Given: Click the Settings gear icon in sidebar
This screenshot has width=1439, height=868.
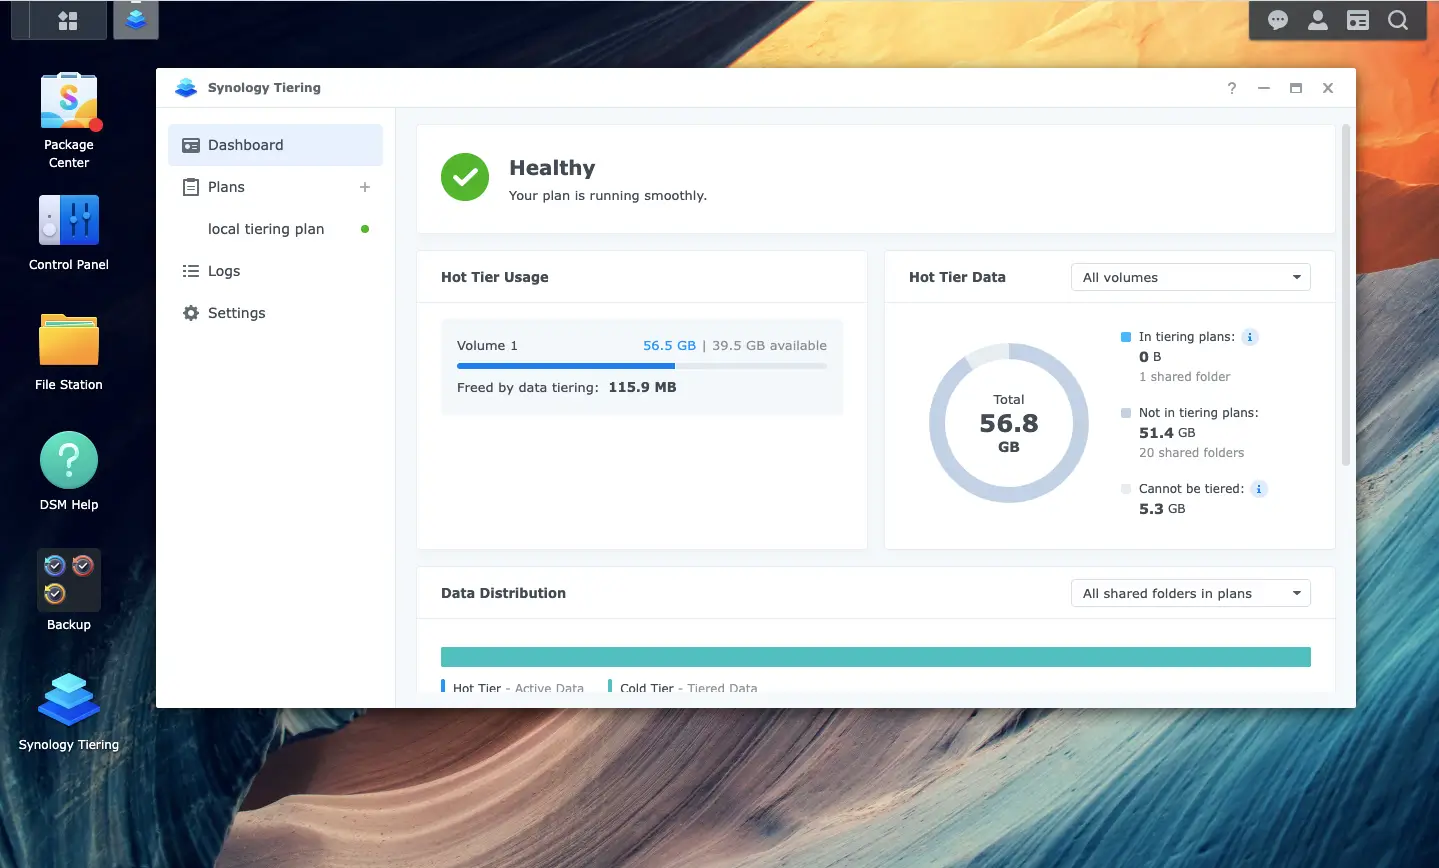Looking at the screenshot, I should [191, 313].
